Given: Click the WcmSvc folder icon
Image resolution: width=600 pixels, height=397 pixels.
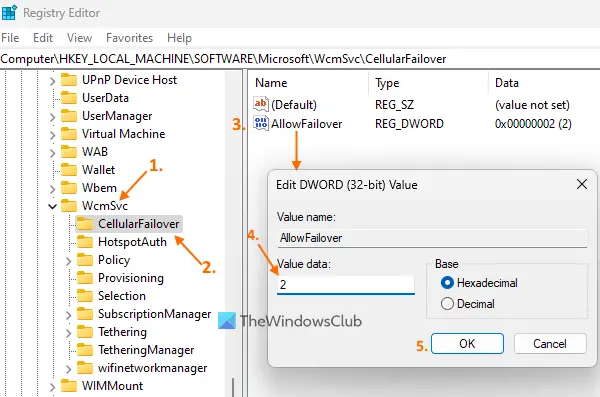Looking at the screenshot, I should point(69,206).
